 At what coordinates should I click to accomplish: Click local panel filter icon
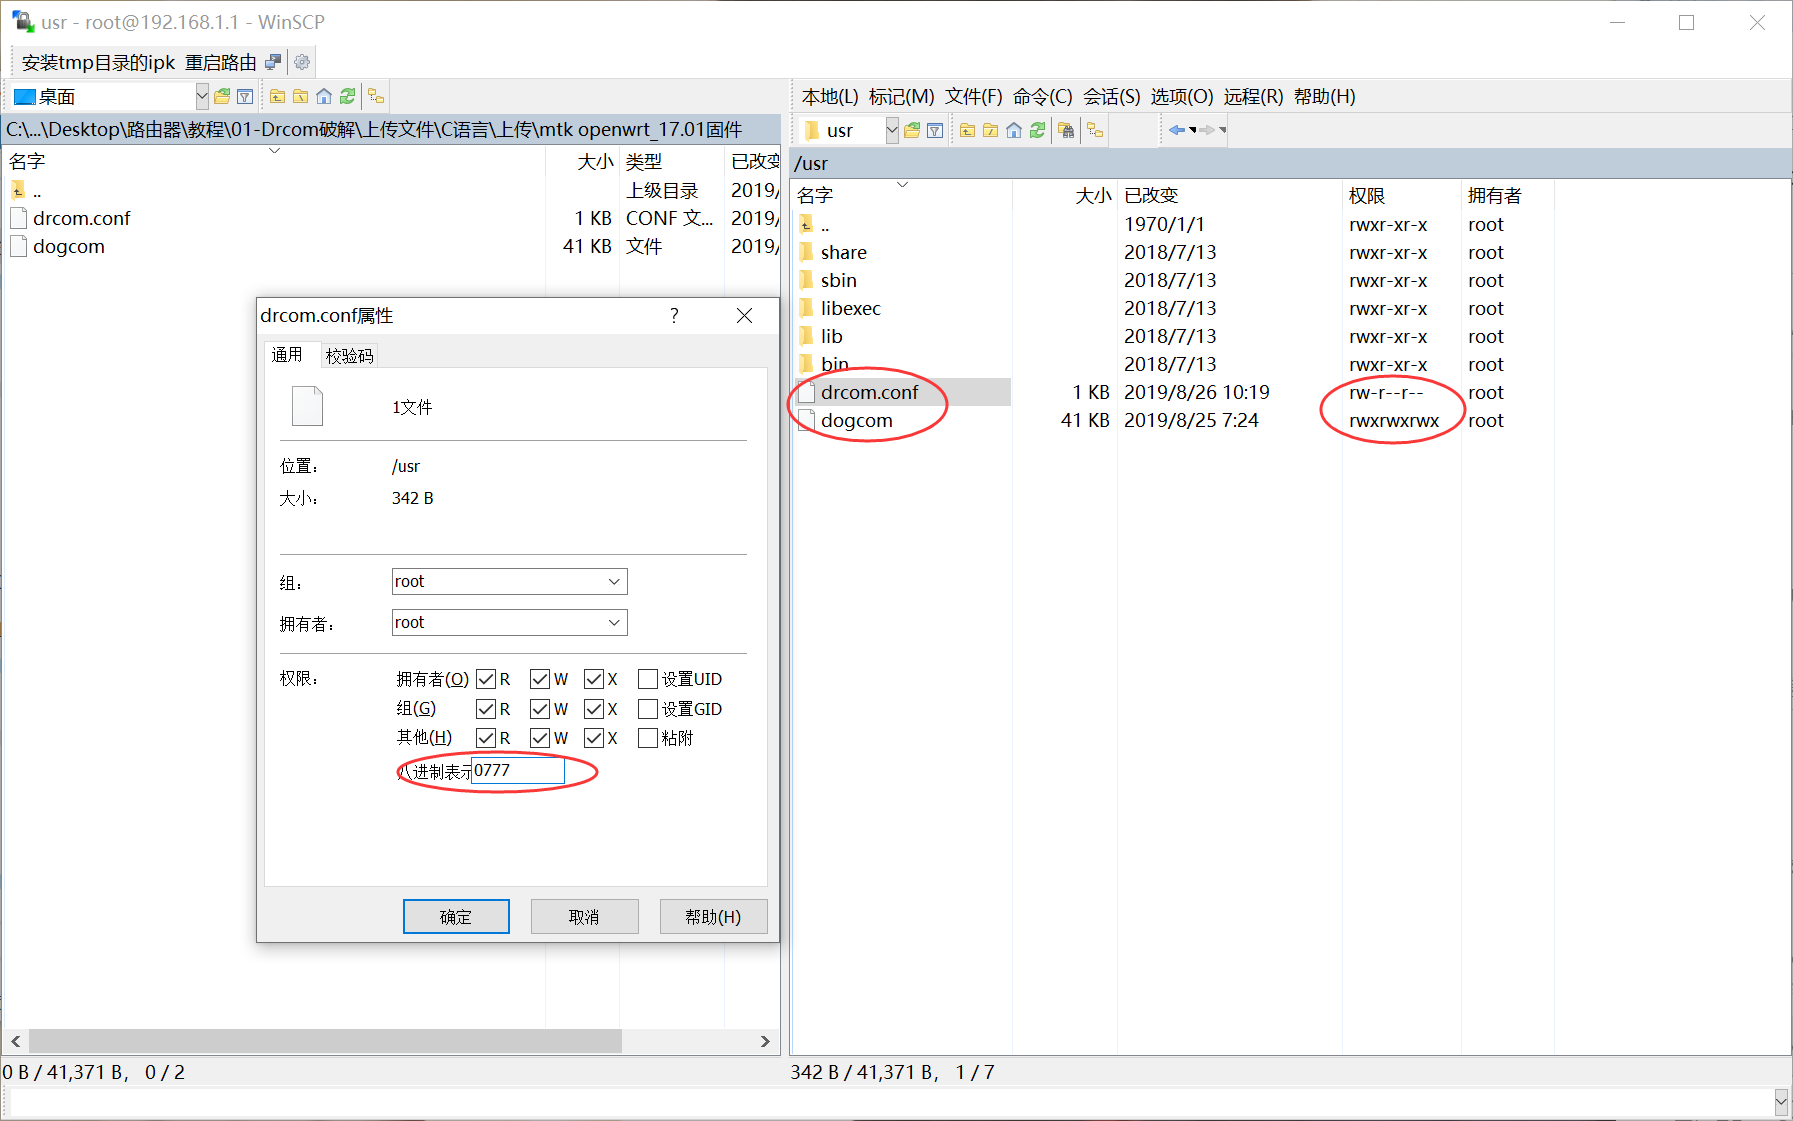[245, 96]
